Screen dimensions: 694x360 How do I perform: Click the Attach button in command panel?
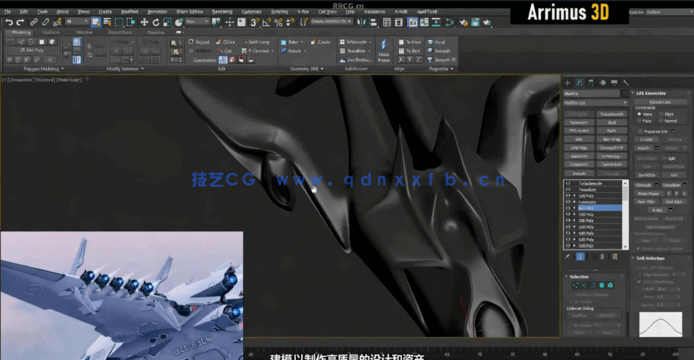pyautogui.click(x=643, y=148)
